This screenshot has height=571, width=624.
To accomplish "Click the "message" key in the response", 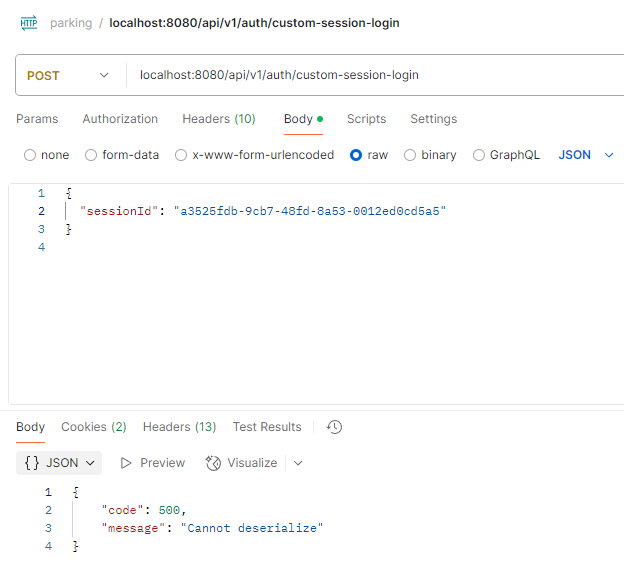I will (133, 528).
